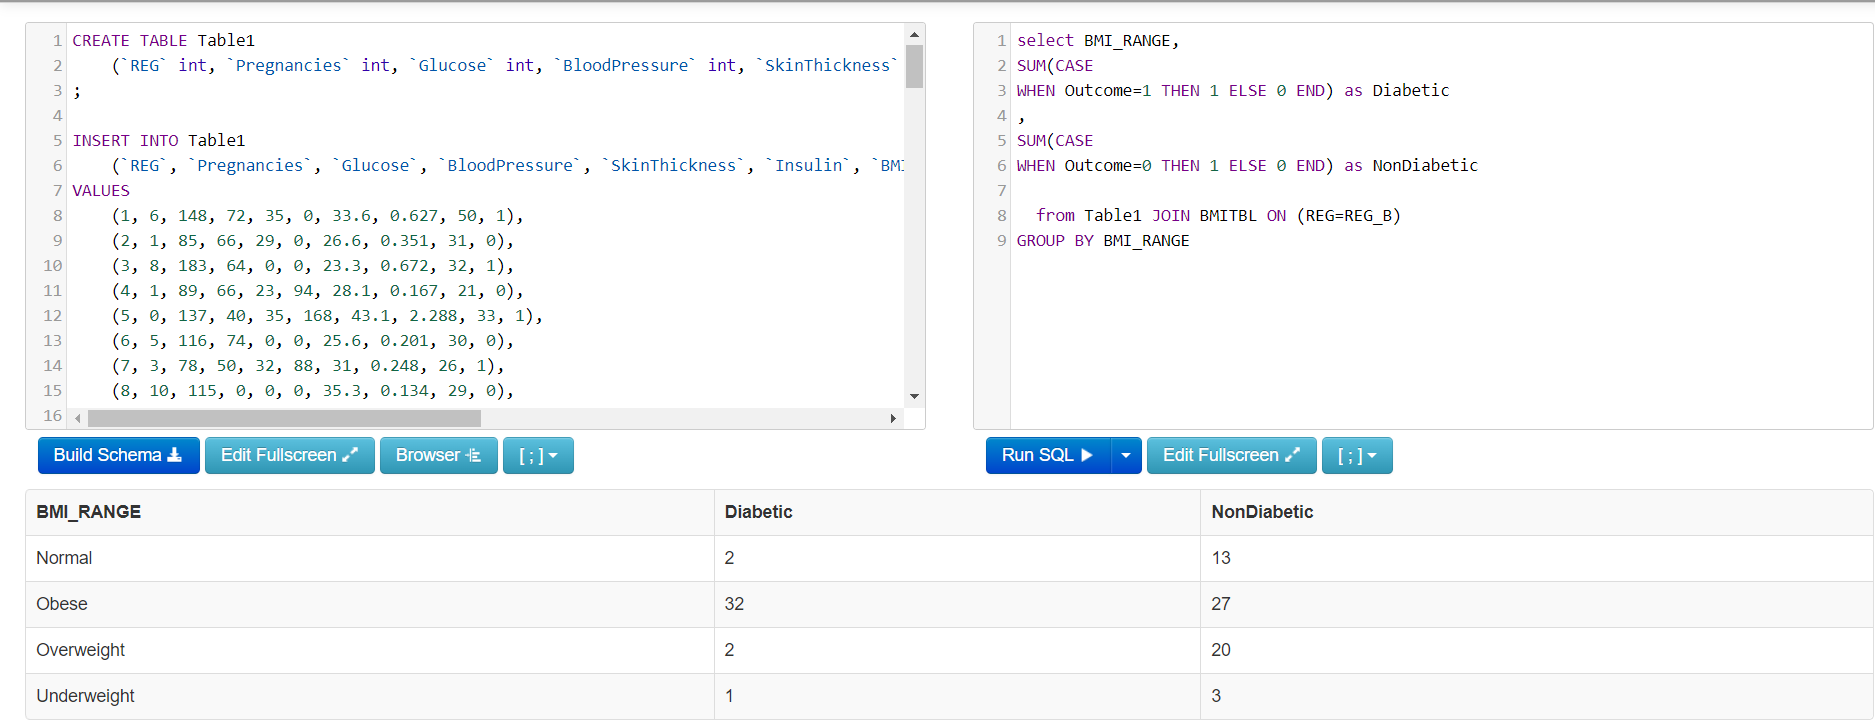Viewport: 1875px width, 723px height.
Task: Click NonDiabetic value 20 for Overweight
Action: 1221,650
